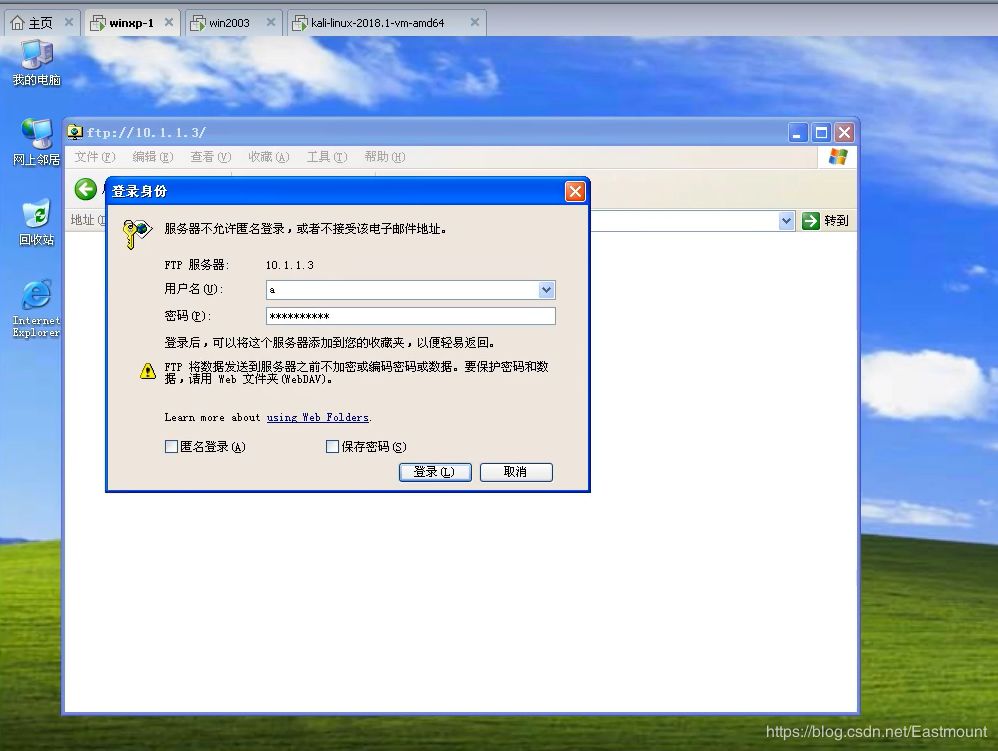Close the kali-linux-2018.1-vm-amd64 tab
Image resolution: width=998 pixels, height=751 pixels.
click(474, 22)
